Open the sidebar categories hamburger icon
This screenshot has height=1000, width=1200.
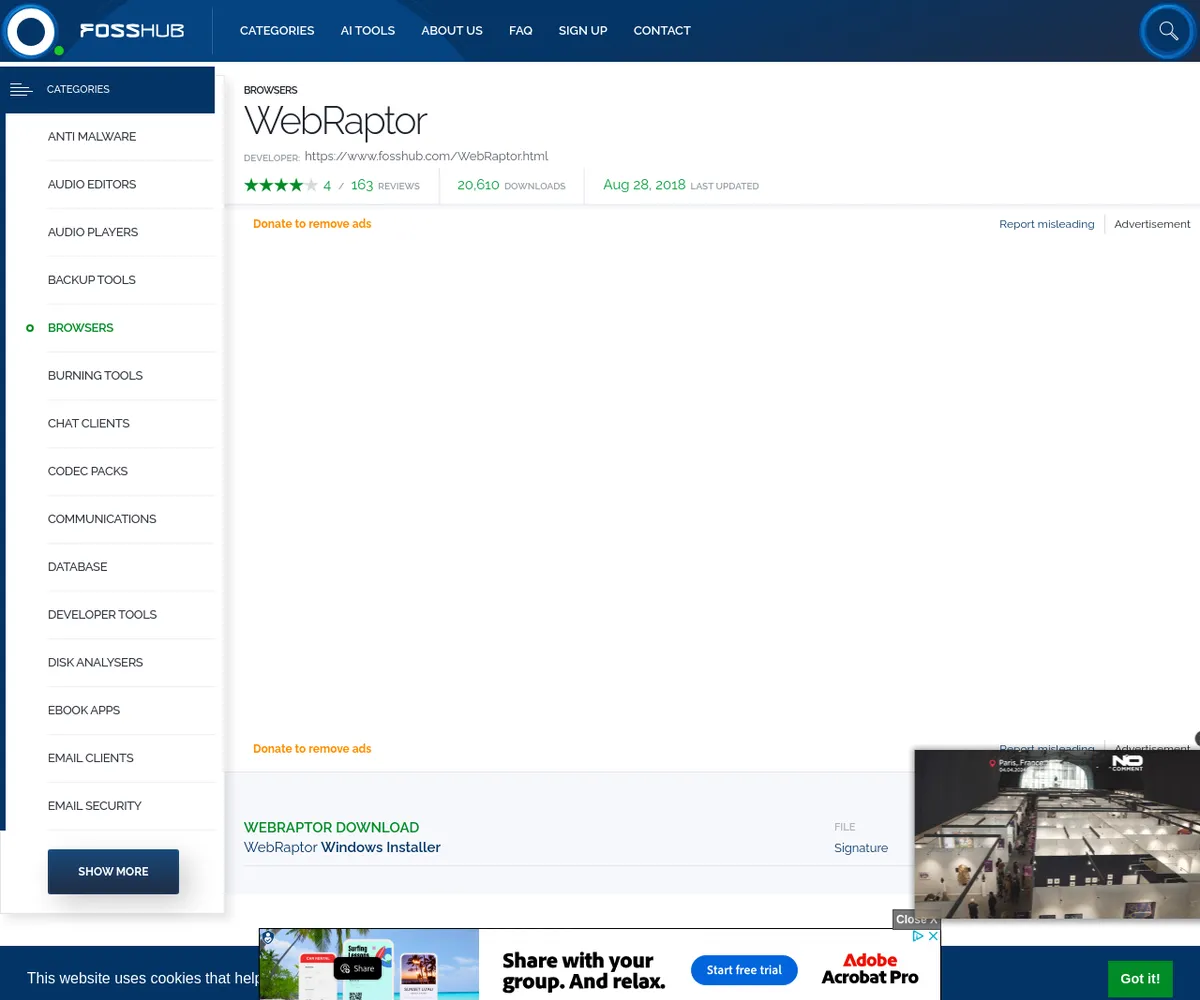pos(21,89)
